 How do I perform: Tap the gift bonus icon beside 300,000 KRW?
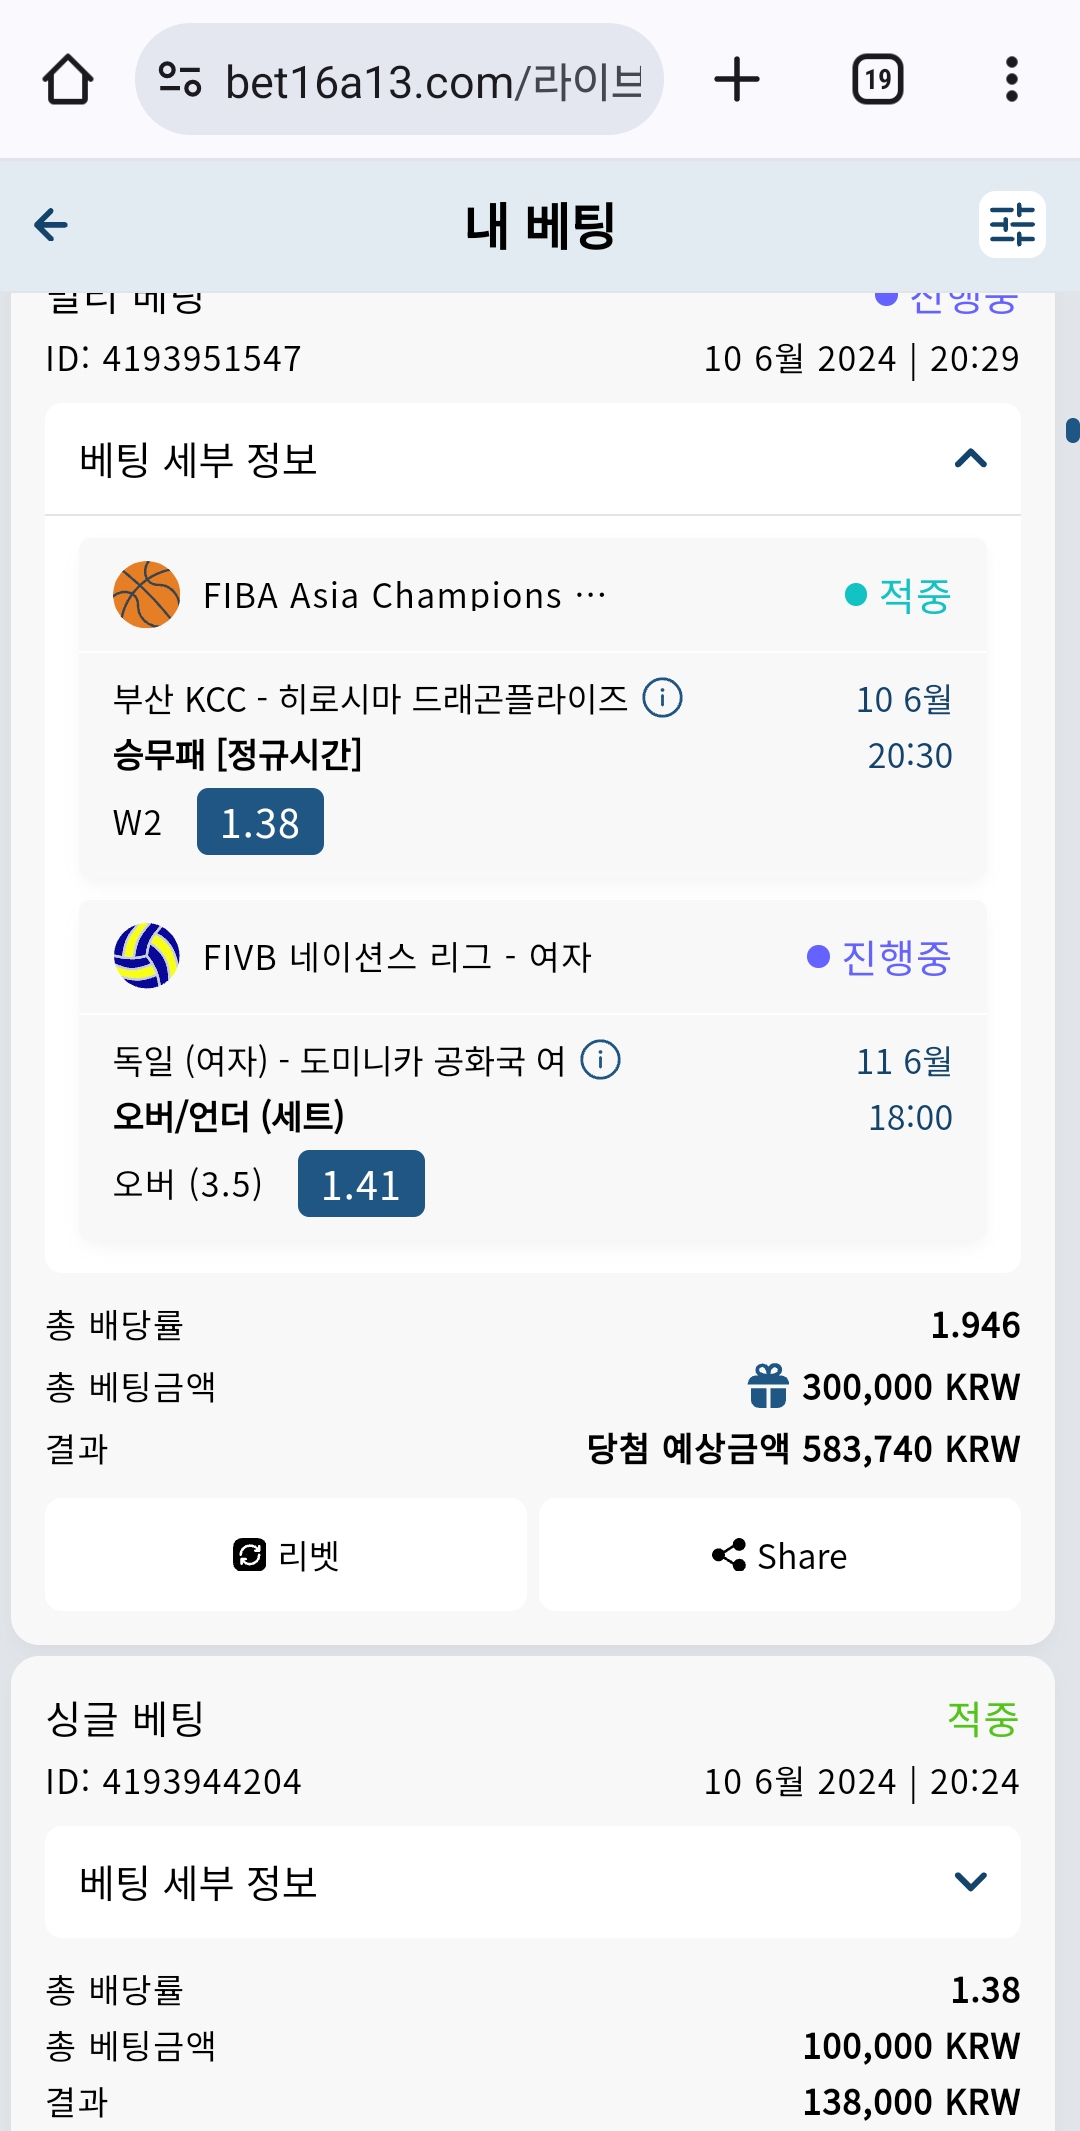[768, 1386]
